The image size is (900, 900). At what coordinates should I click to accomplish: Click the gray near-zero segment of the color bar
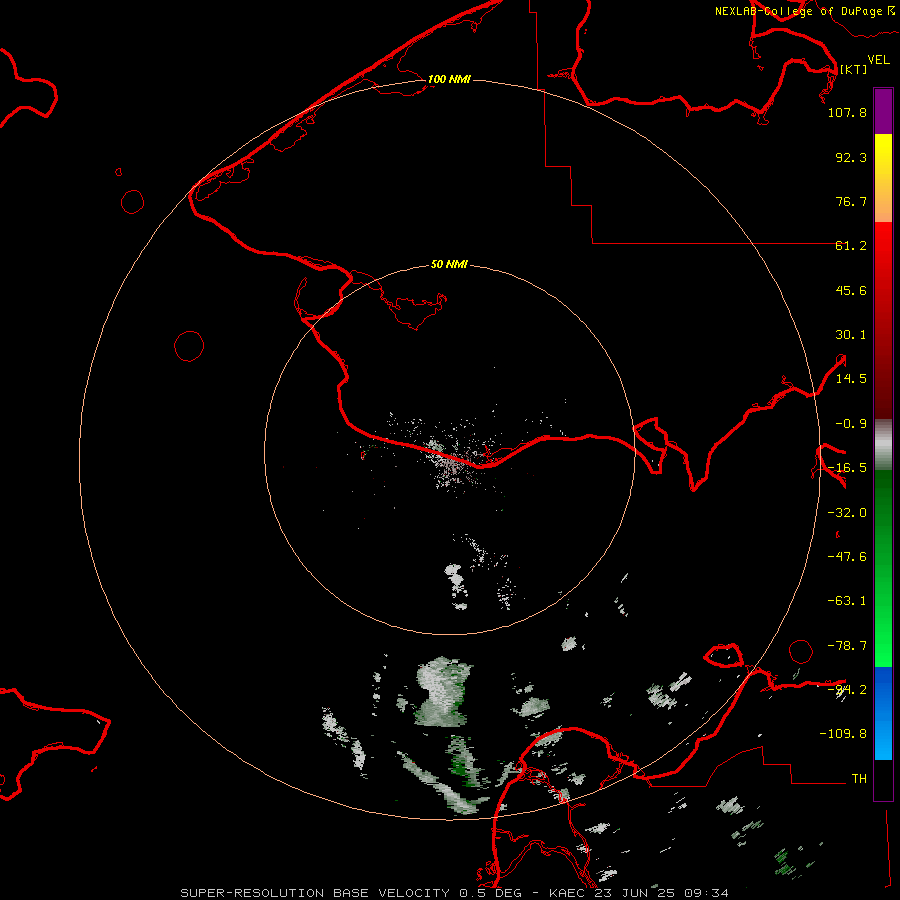pyautogui.click(x=883, y=445)
